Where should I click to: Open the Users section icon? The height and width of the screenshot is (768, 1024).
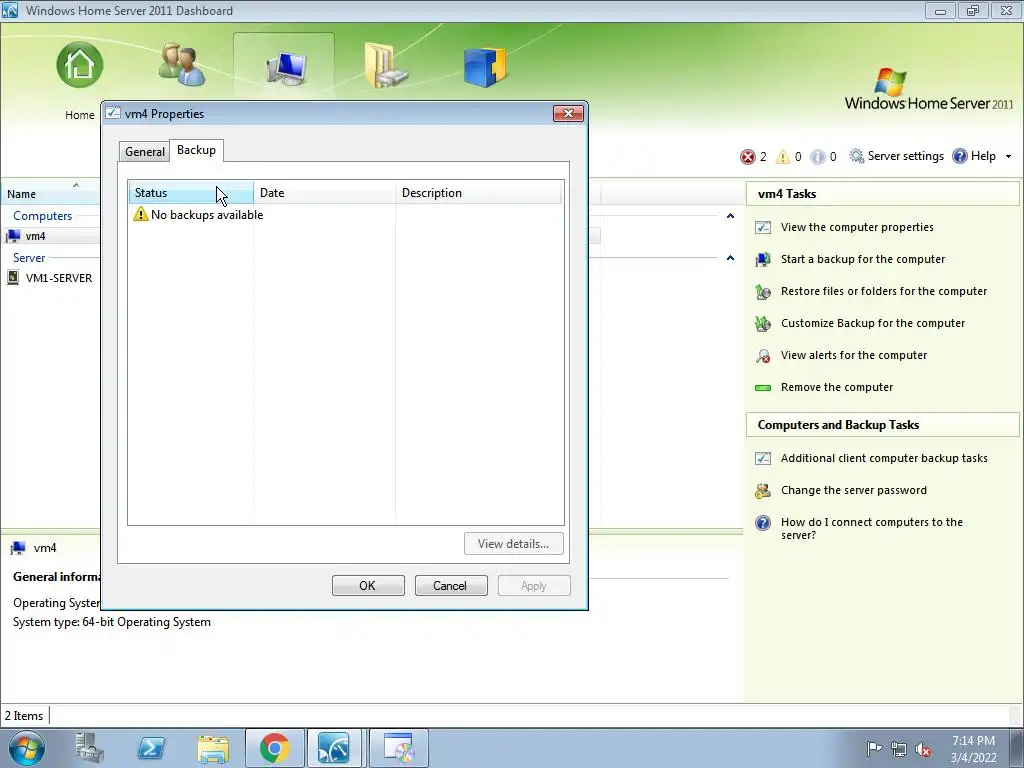pos(182,65)
